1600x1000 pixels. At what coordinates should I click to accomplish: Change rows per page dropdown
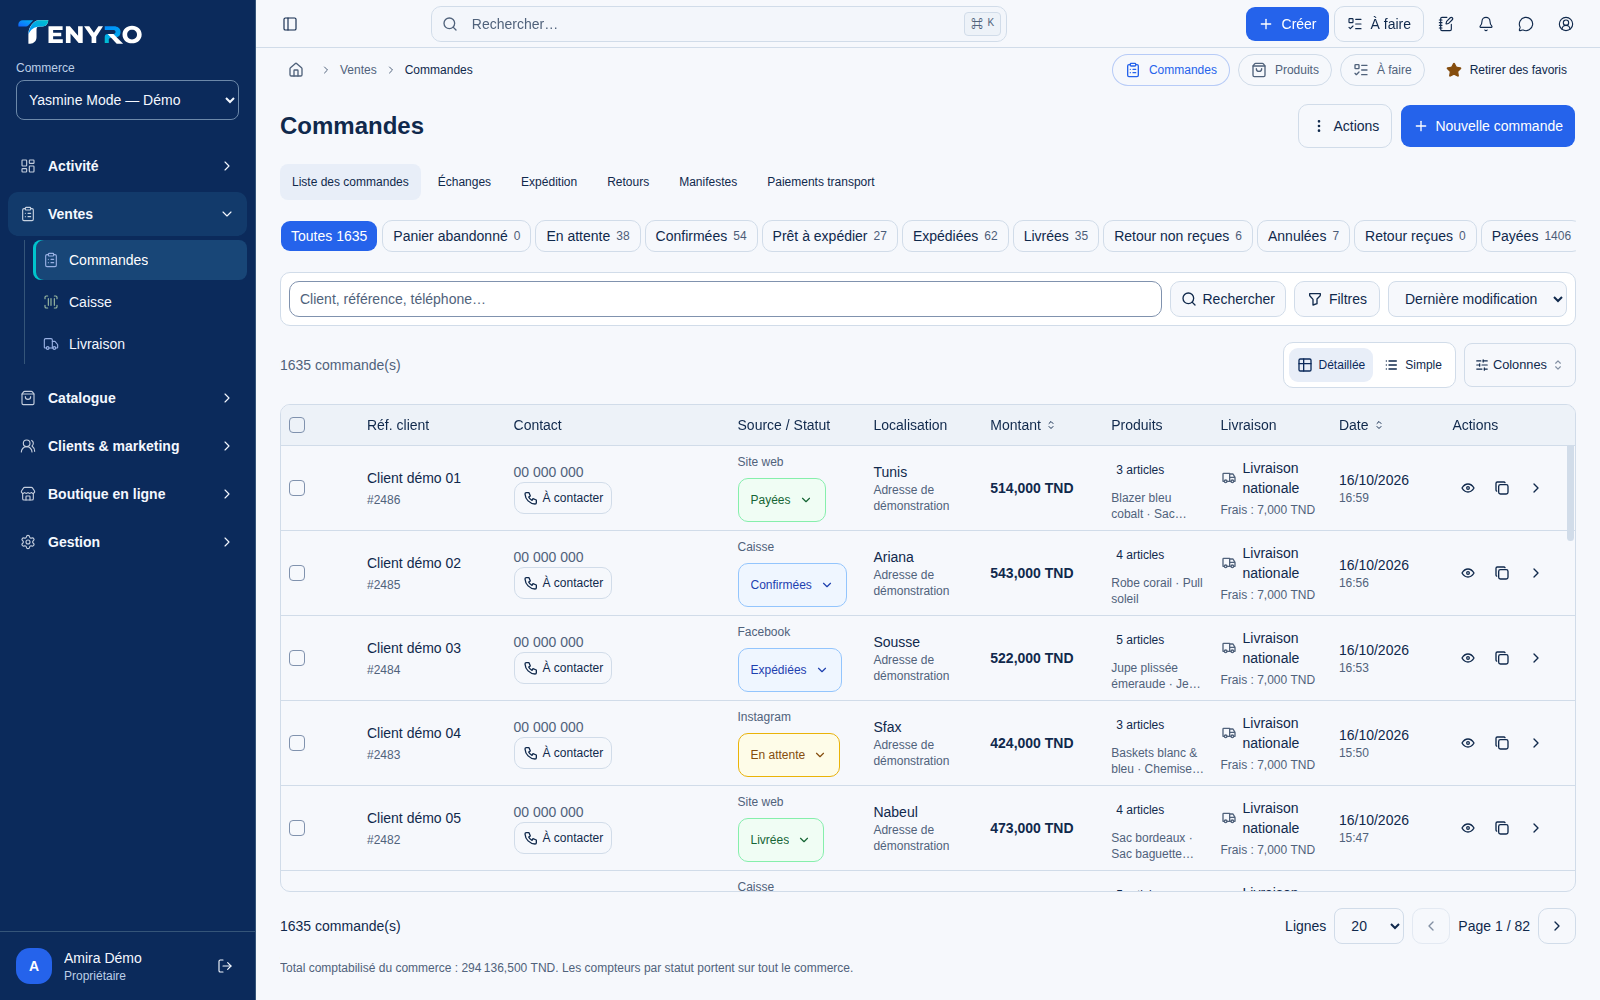coord(1369,926)
